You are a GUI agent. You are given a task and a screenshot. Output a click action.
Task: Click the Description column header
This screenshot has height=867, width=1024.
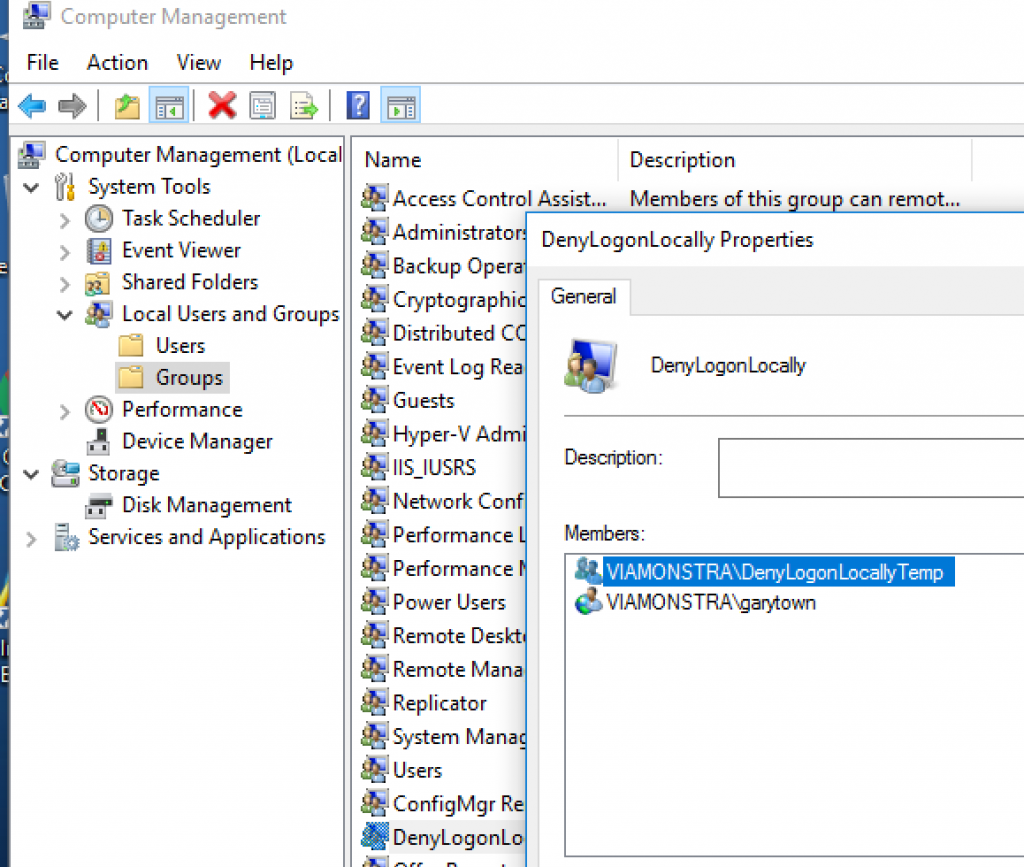pyautogui.click(x=682, y=159)
